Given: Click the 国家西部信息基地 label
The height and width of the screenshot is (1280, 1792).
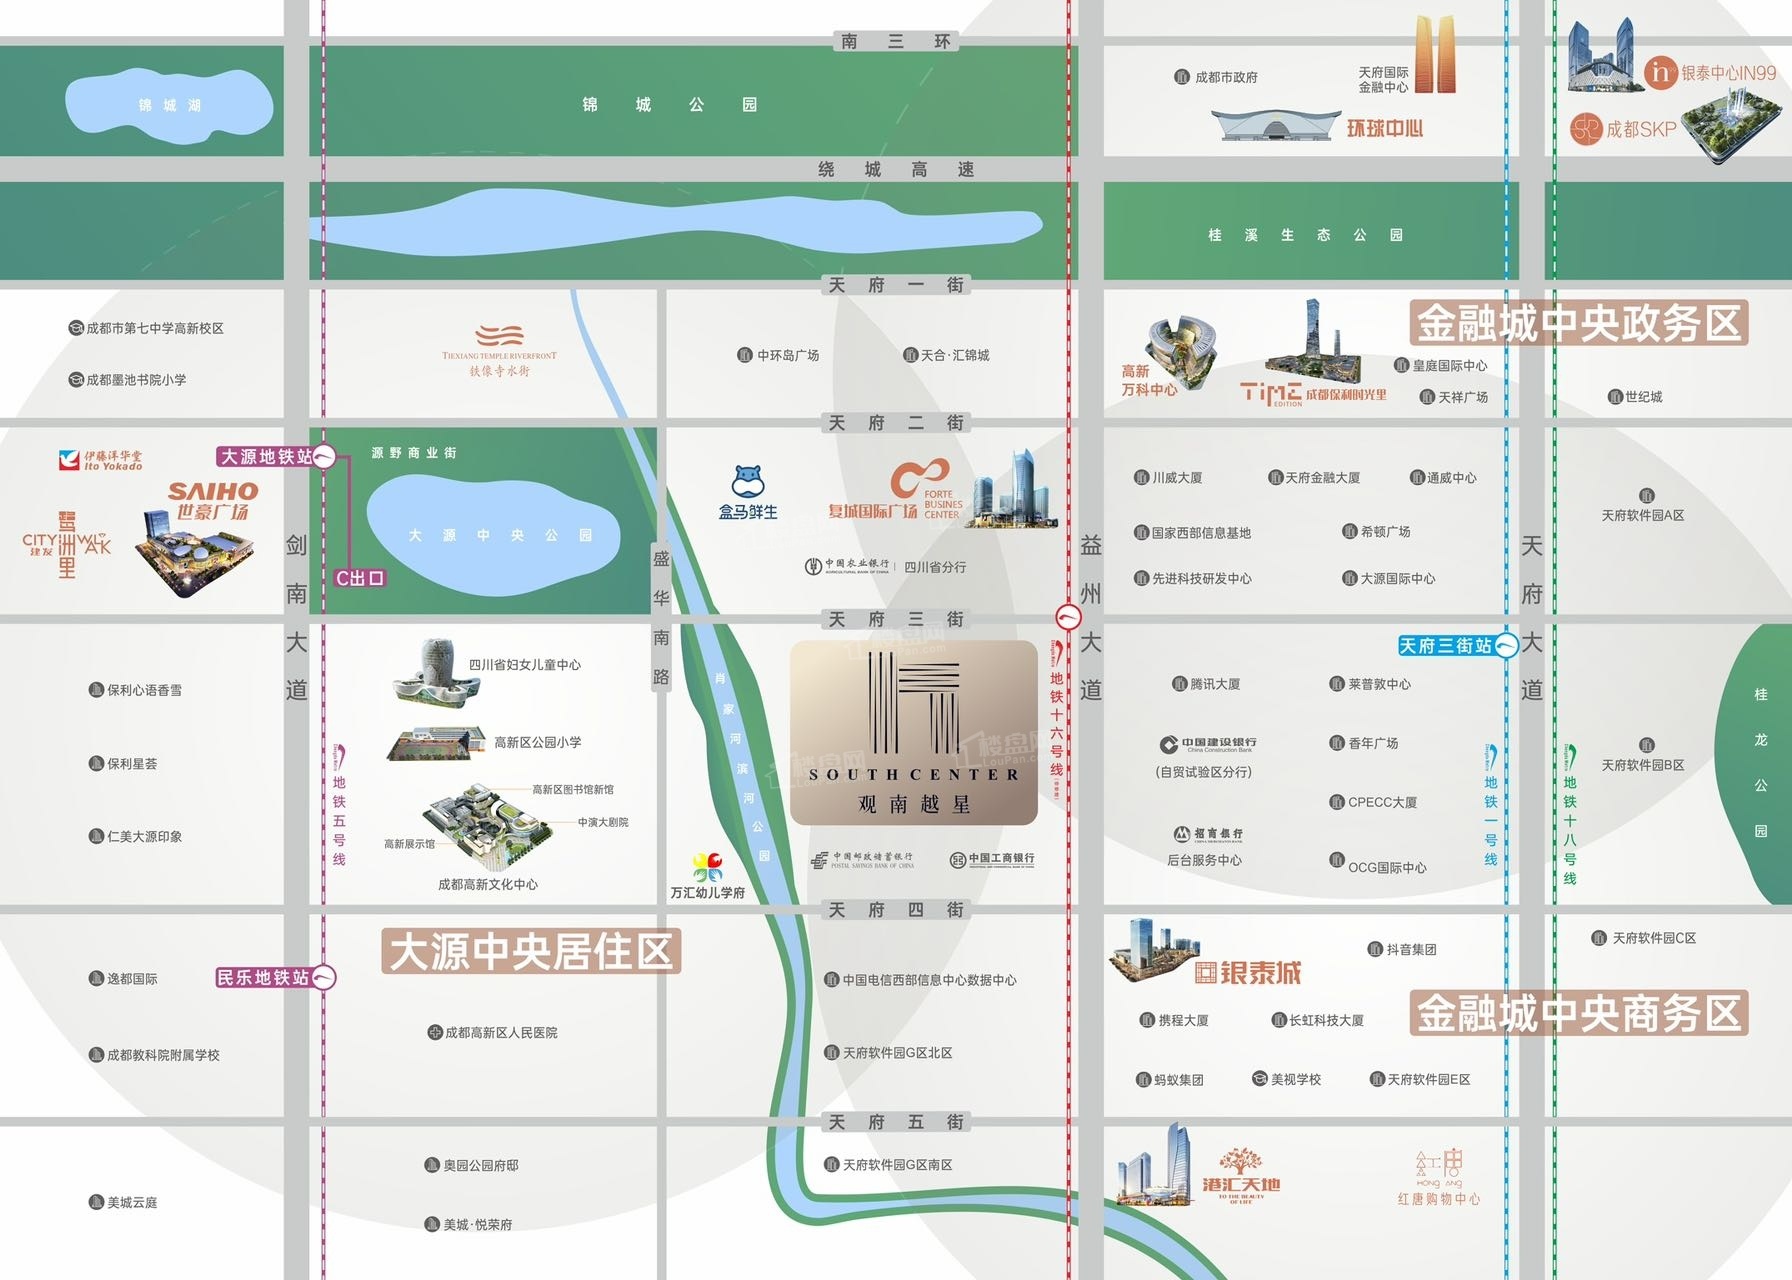Looking at the screenshot, I should click(x=1193, y=533).
